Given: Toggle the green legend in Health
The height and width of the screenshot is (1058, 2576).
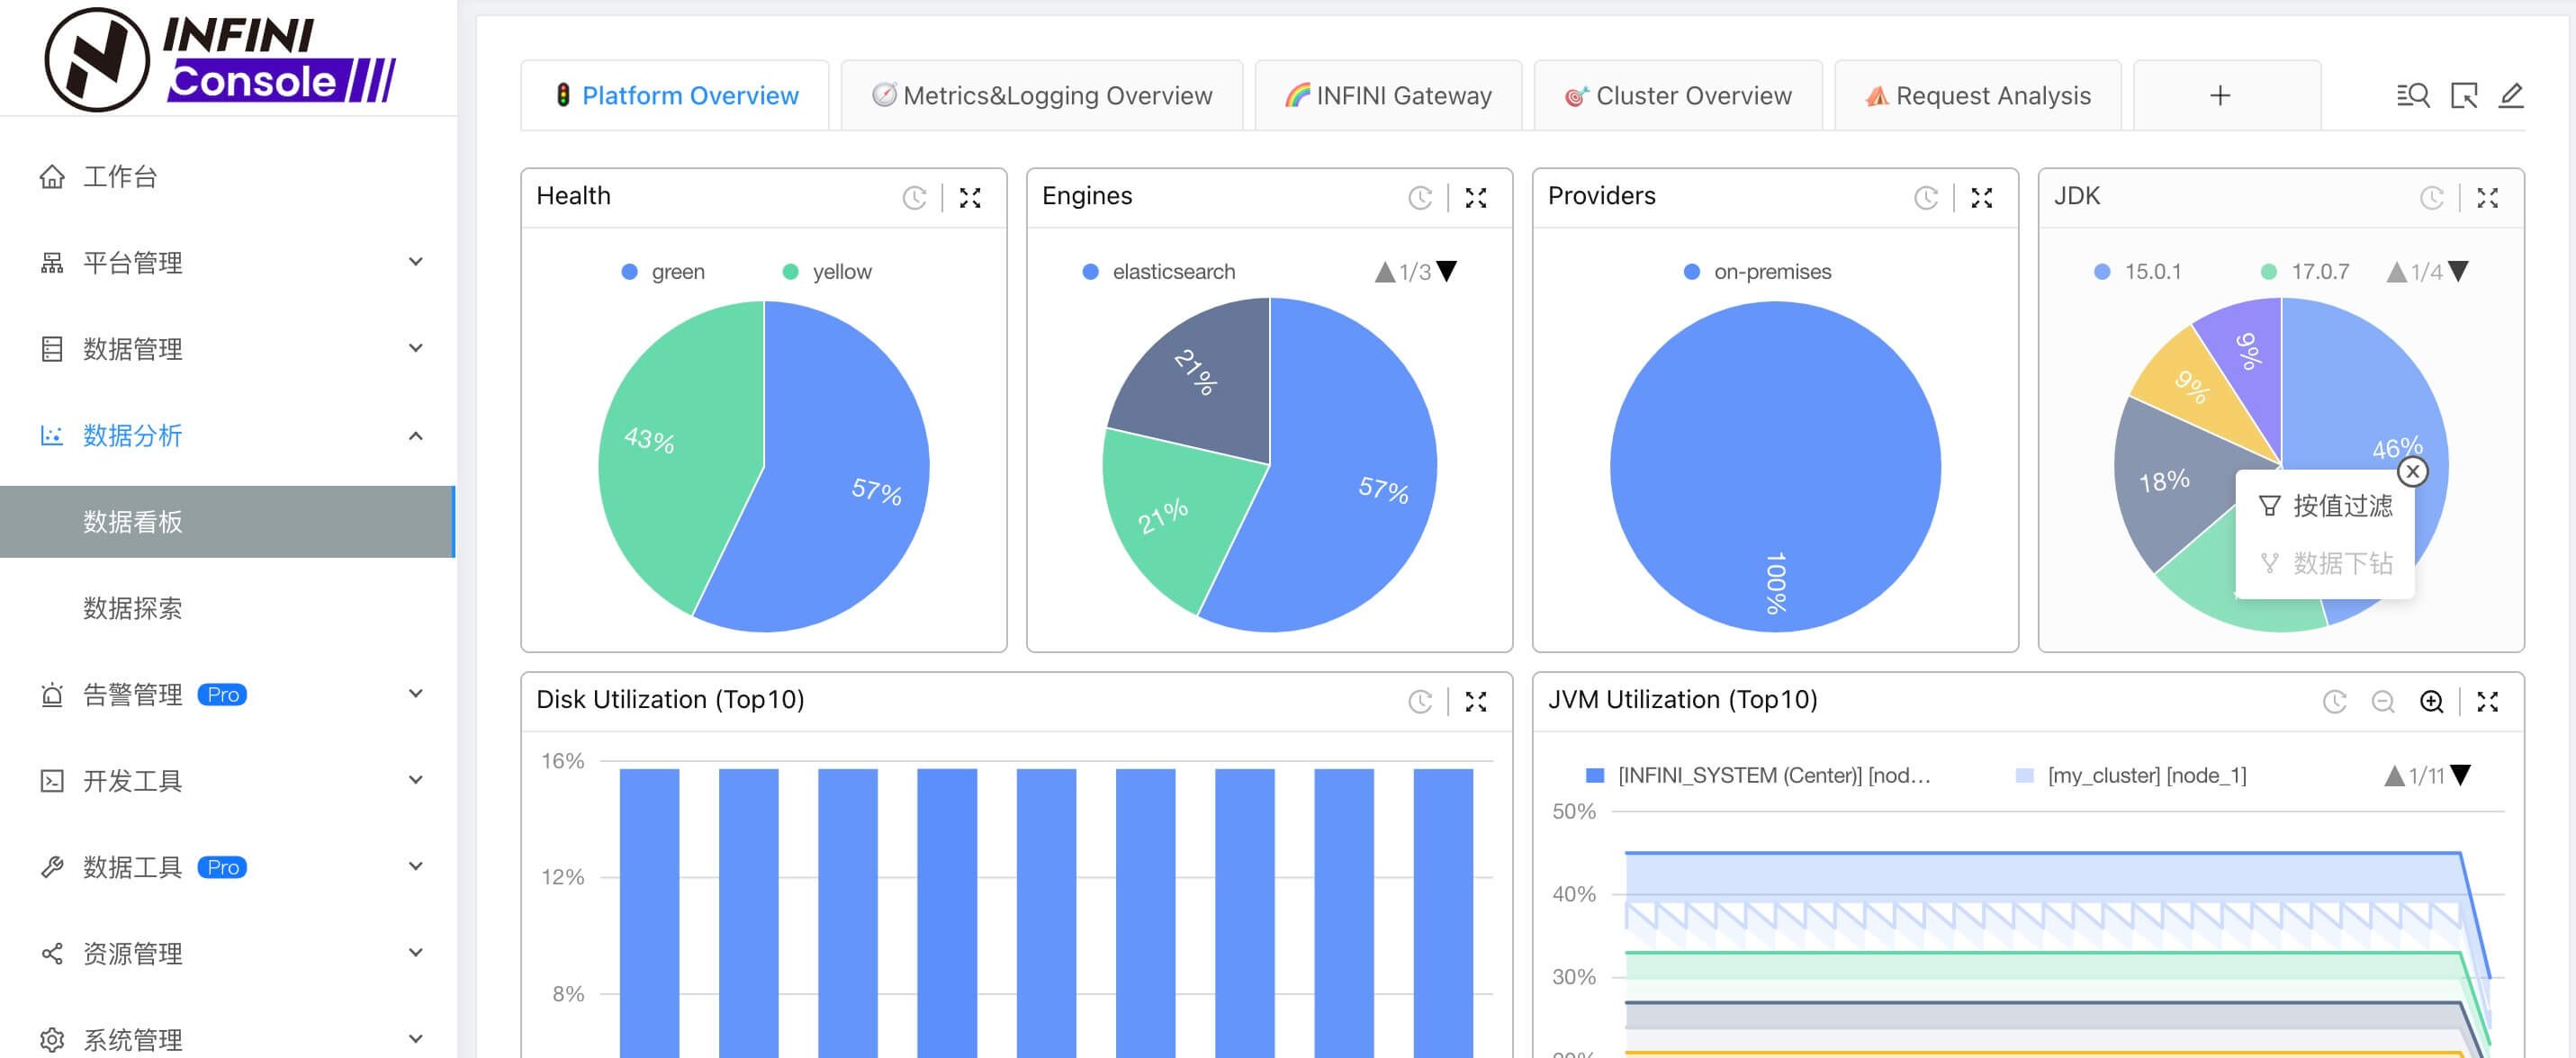Looking at the screenshot, I should point(663,272).
